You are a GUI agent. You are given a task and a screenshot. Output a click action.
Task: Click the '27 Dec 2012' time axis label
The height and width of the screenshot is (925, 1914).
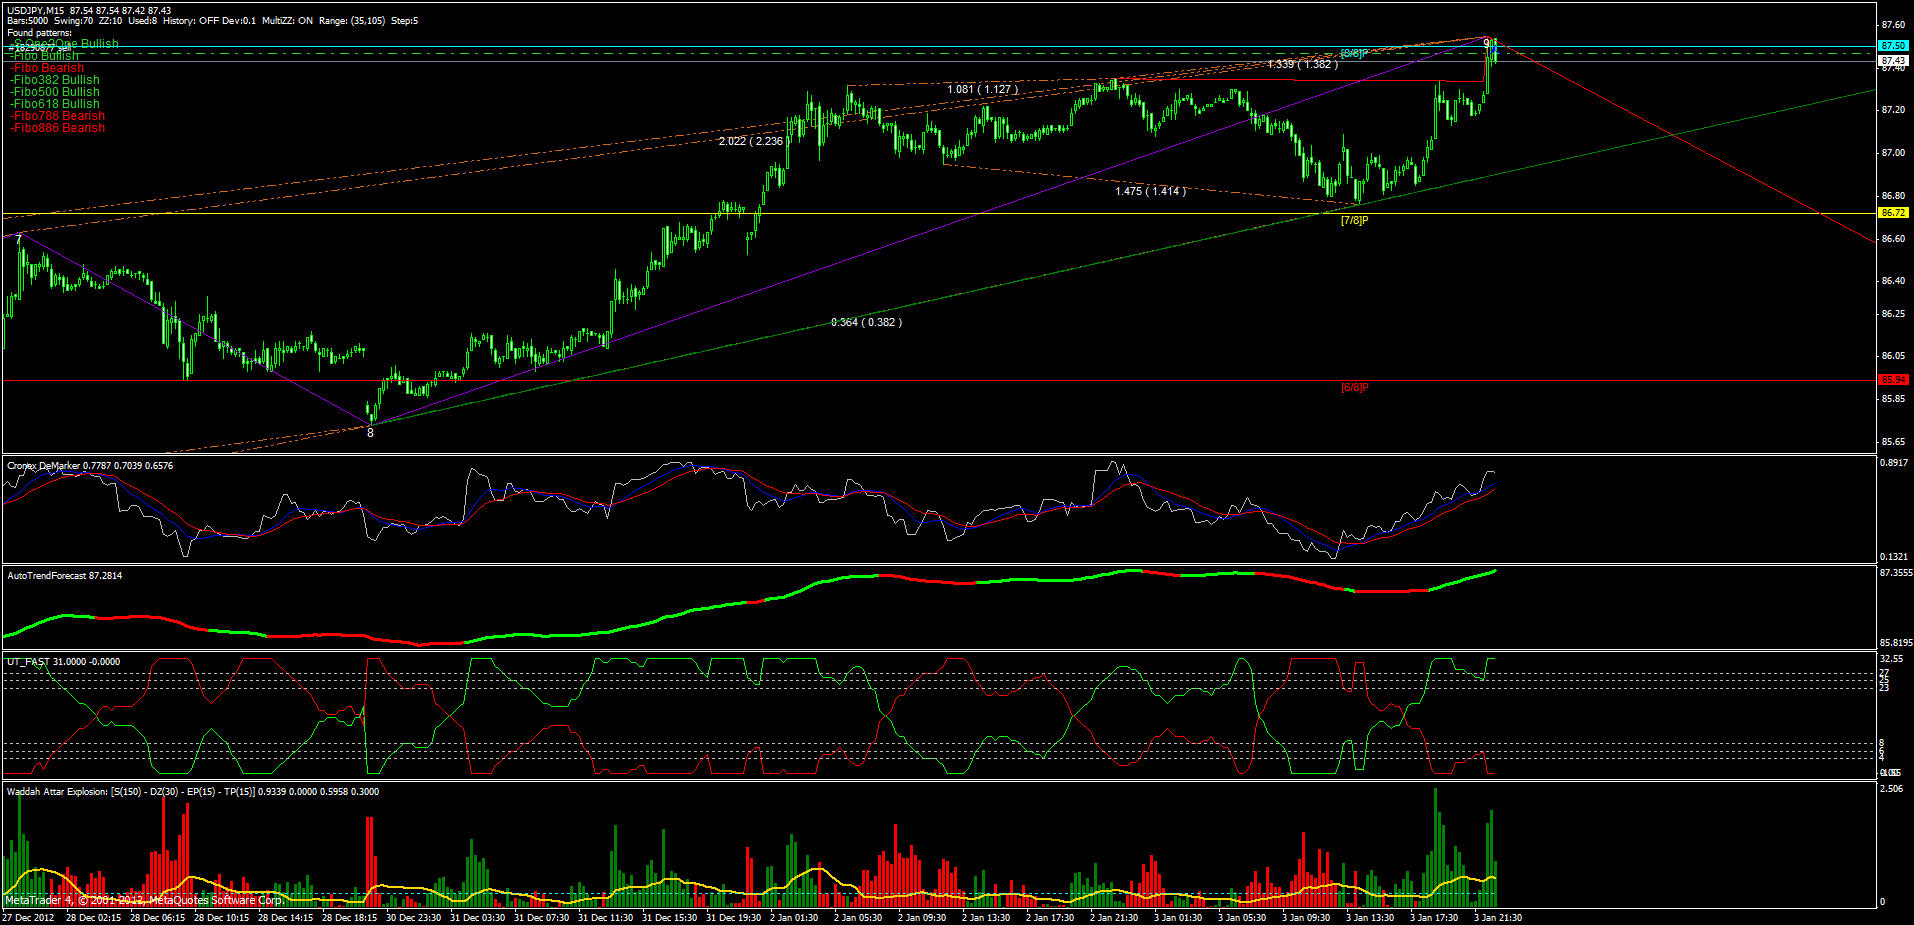tap(29, 918)
